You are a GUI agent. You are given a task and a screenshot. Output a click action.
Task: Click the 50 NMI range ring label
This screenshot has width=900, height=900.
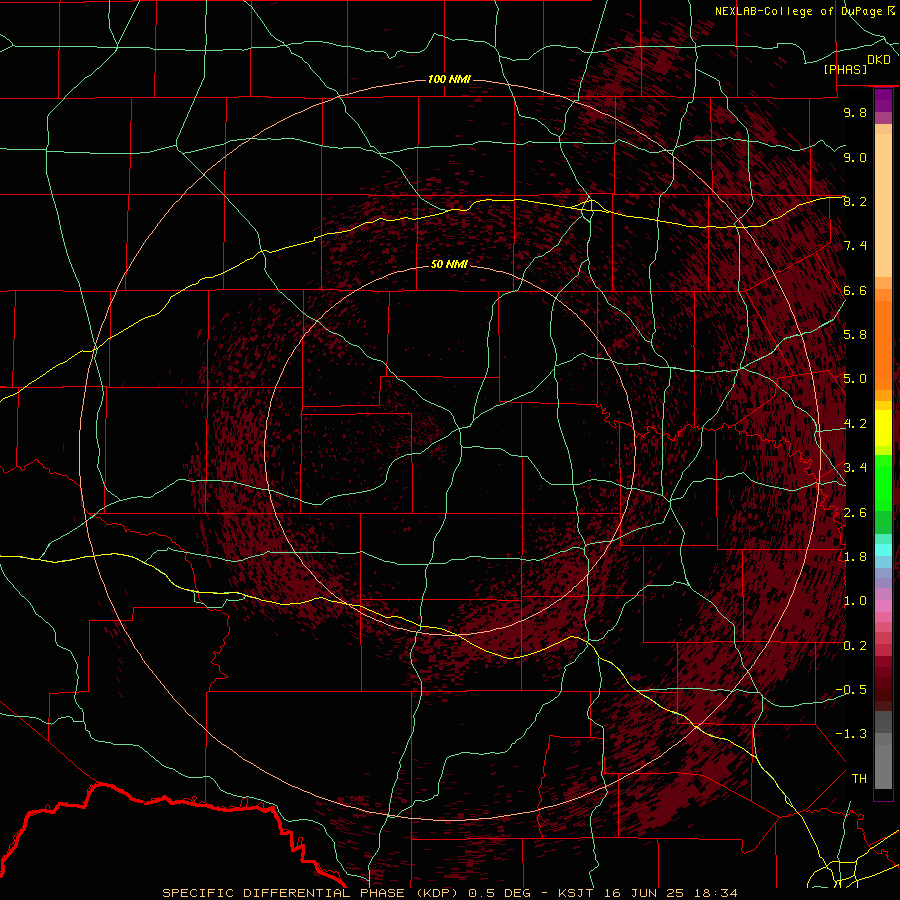[x=449, y=264]
